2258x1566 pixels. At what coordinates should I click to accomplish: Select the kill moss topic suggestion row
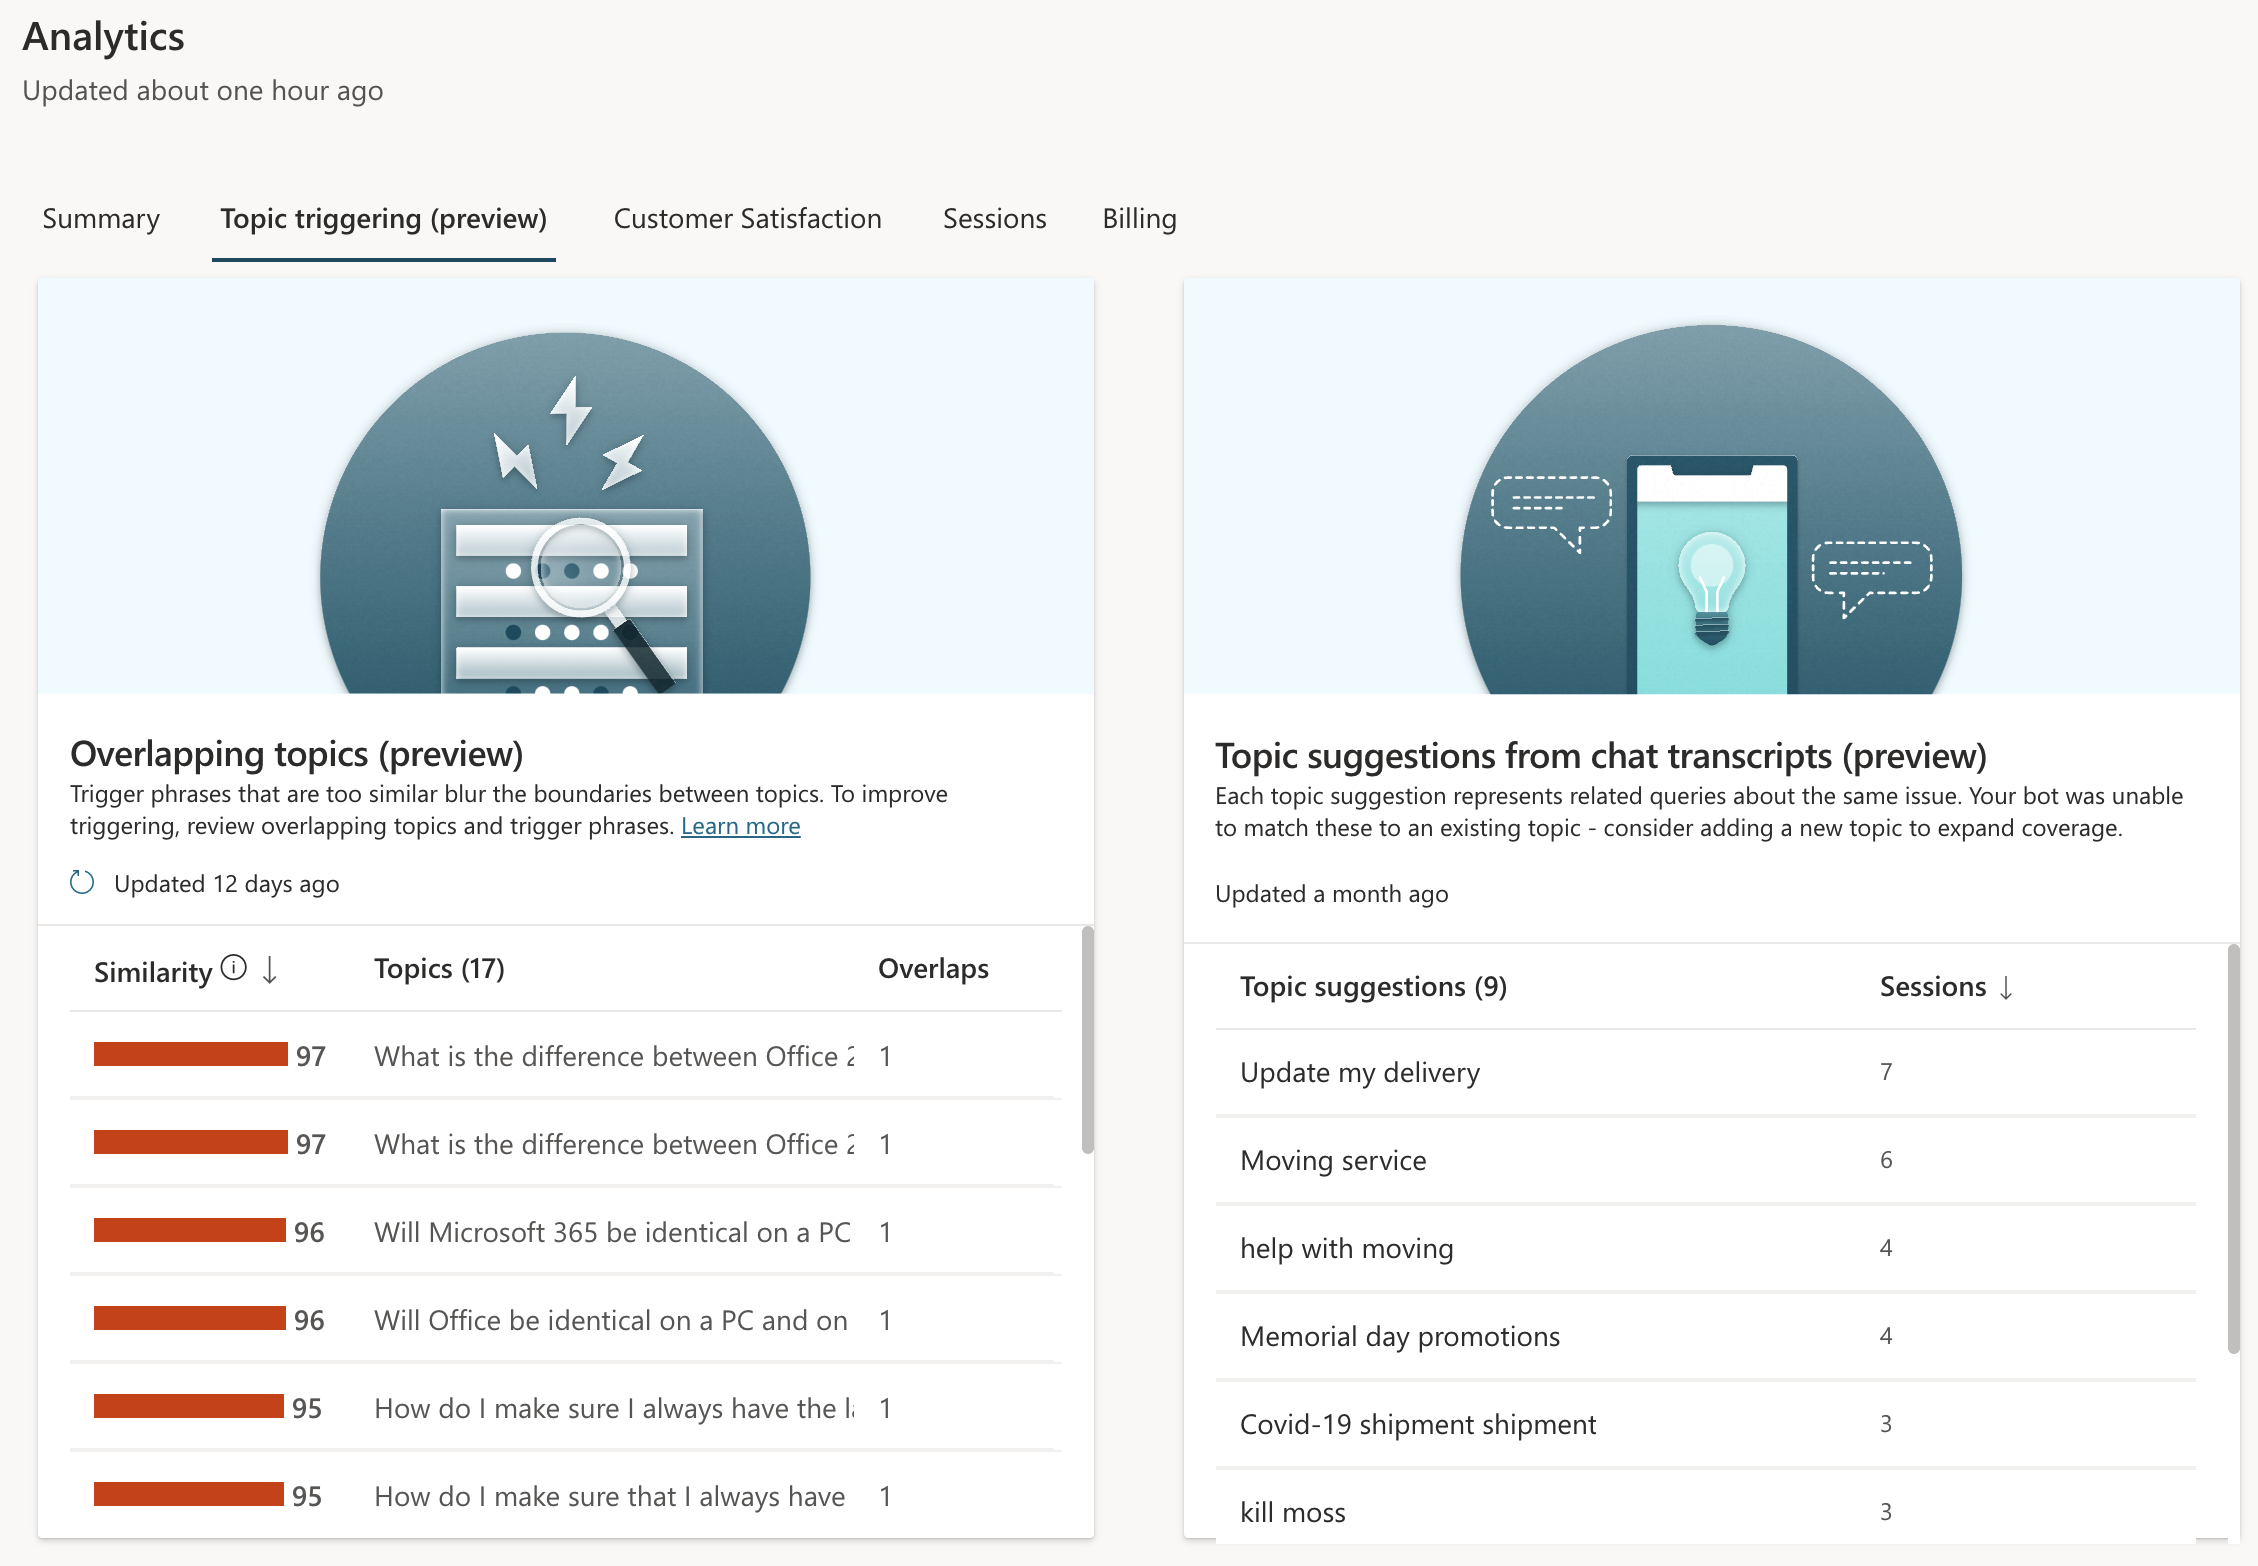pos(1293,1512)
